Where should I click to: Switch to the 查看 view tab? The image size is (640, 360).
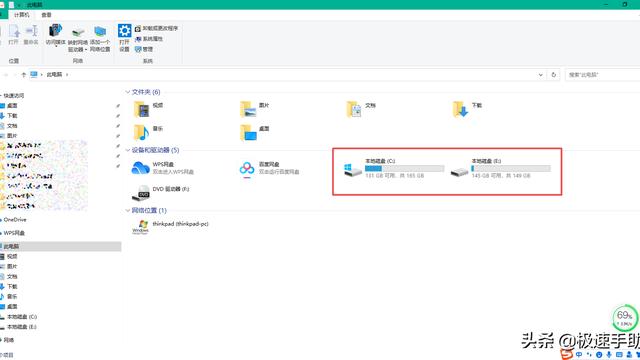[x=47, y=15]
